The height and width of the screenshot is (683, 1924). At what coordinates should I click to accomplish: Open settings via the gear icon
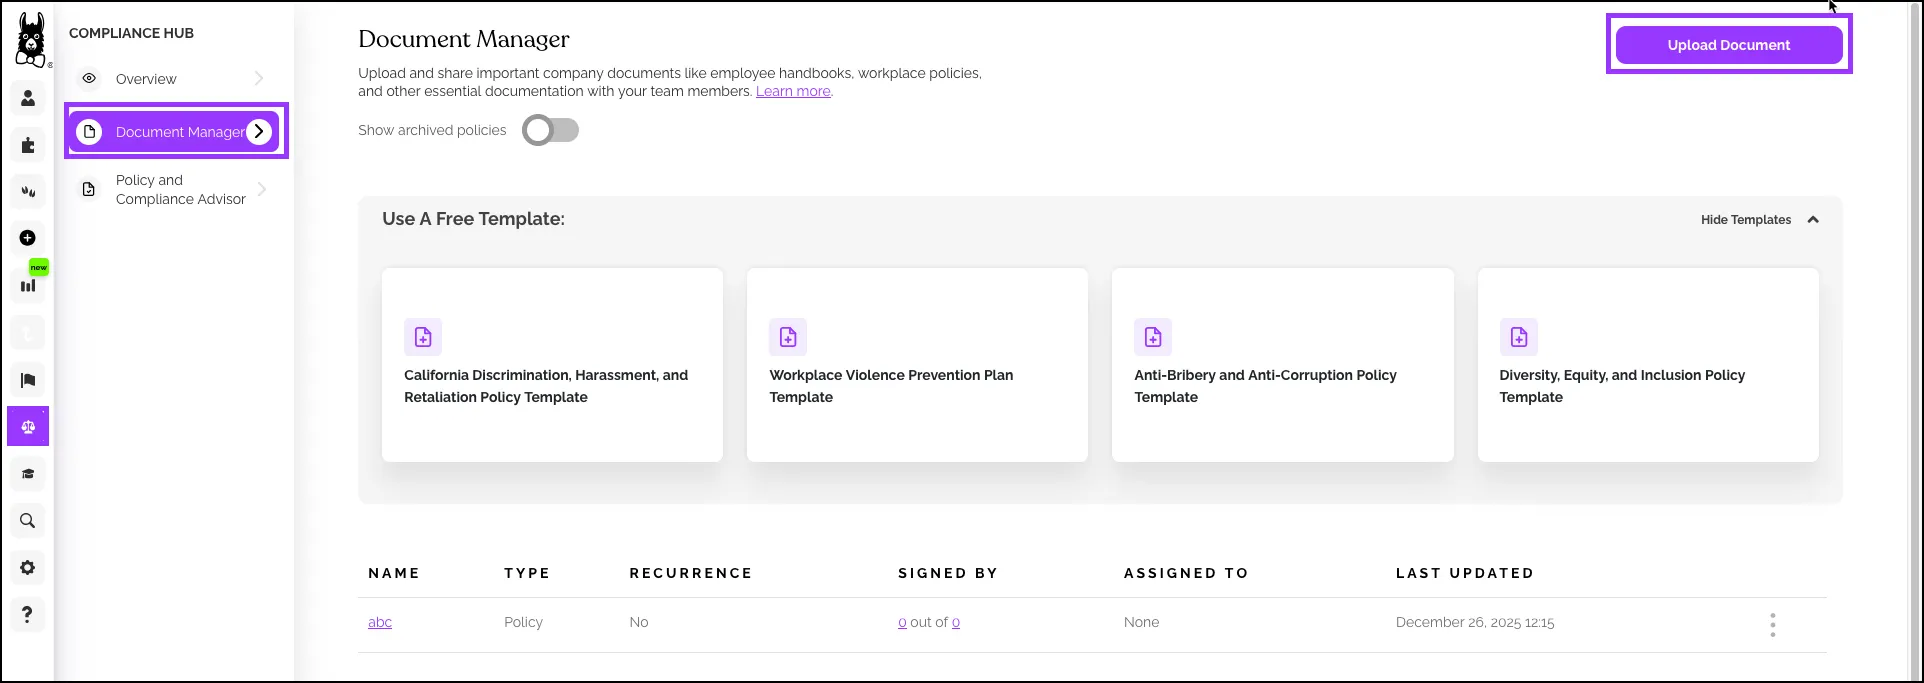point(28,568)
